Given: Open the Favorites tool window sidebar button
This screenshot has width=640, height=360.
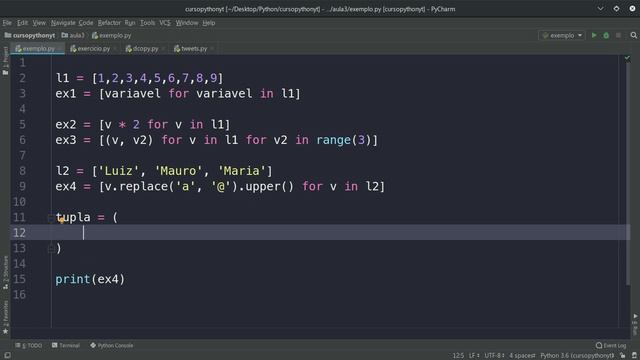Looking at the screenshot, I should [x=5, y=317].
